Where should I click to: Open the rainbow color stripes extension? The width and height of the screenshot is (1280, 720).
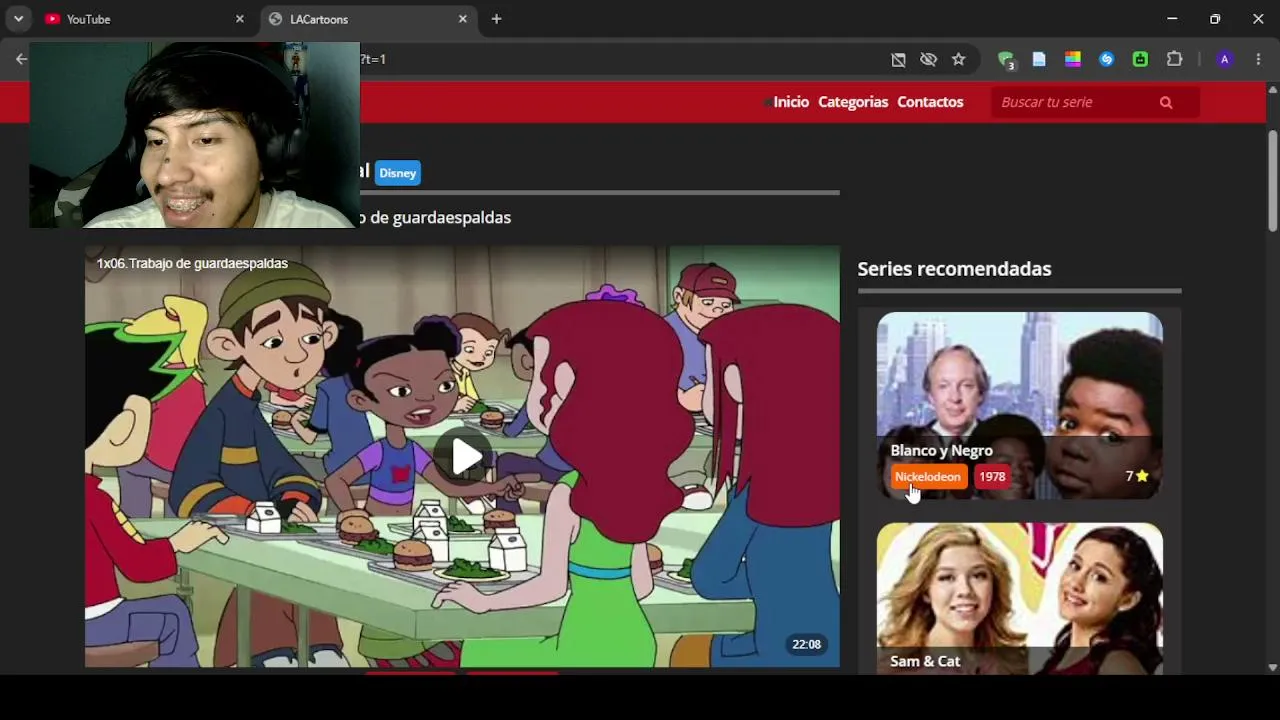pos(1073,60)
